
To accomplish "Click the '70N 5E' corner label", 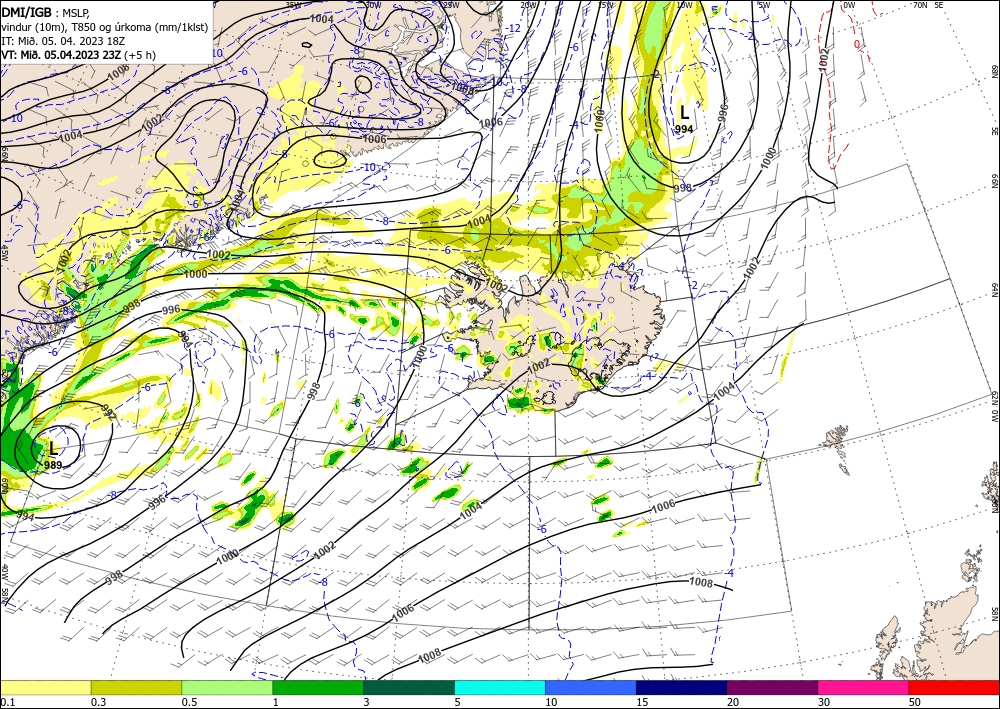I will [928, 5].
